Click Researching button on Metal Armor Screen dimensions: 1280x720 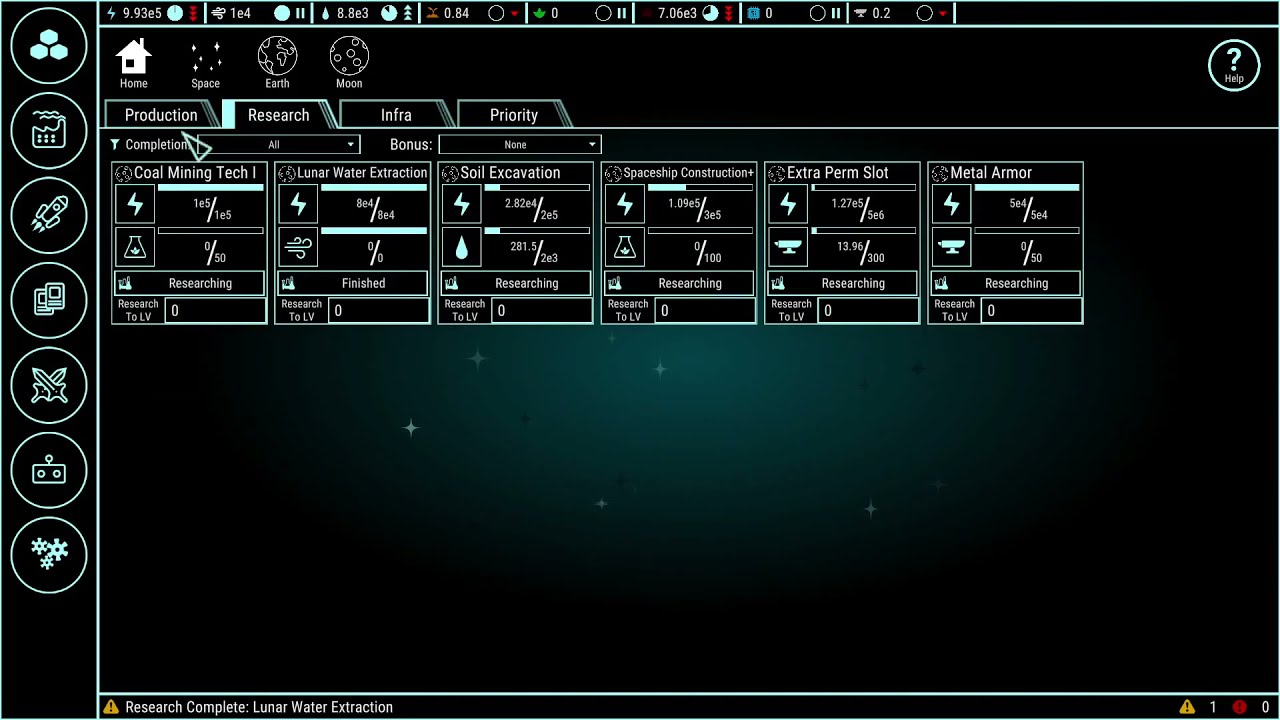[1005, 283]
